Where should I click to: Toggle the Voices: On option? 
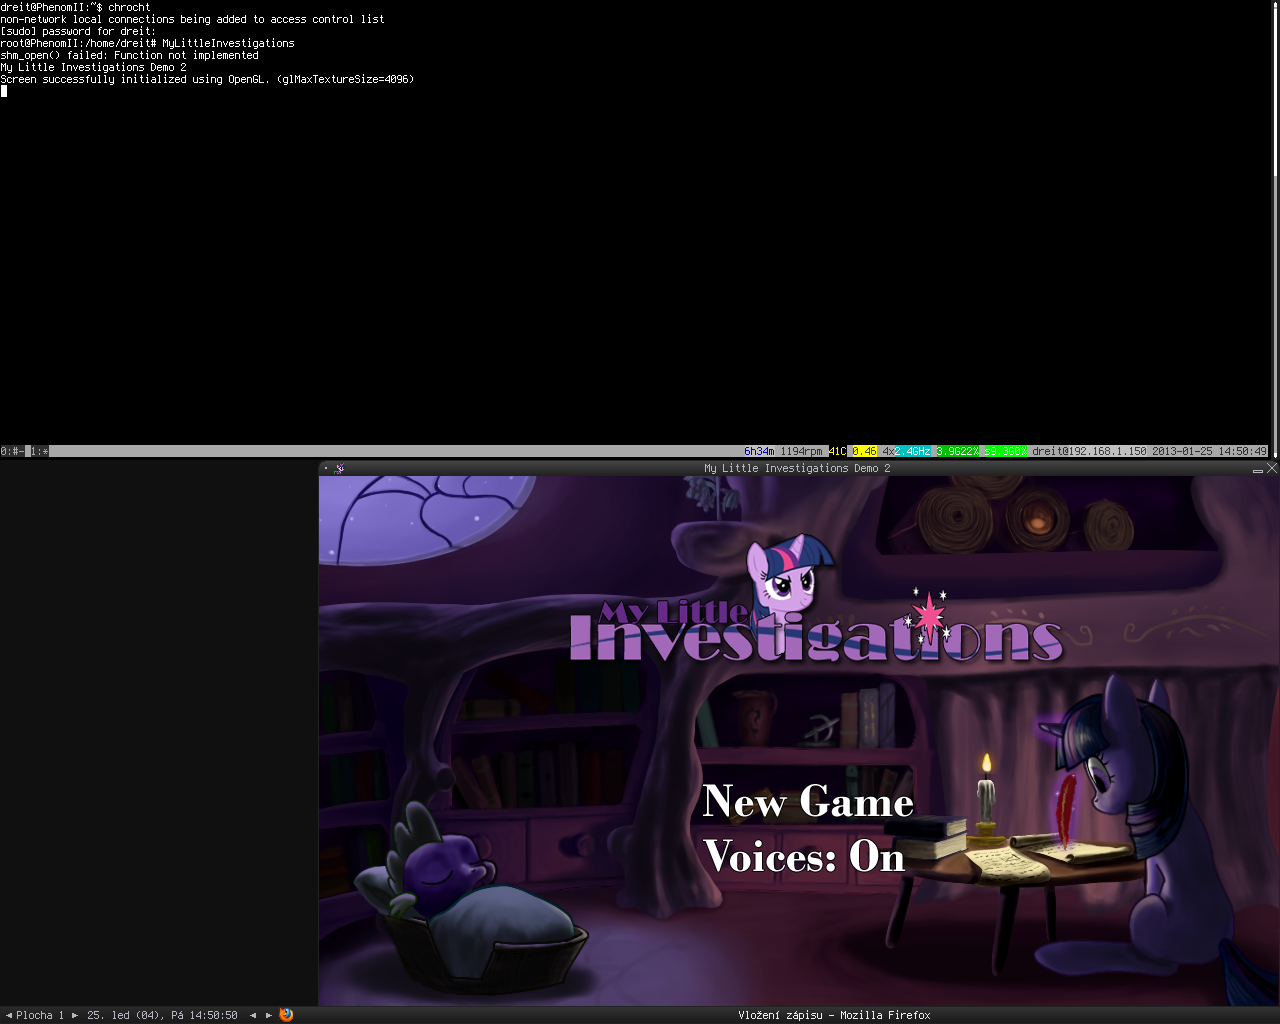coord(804,857)
